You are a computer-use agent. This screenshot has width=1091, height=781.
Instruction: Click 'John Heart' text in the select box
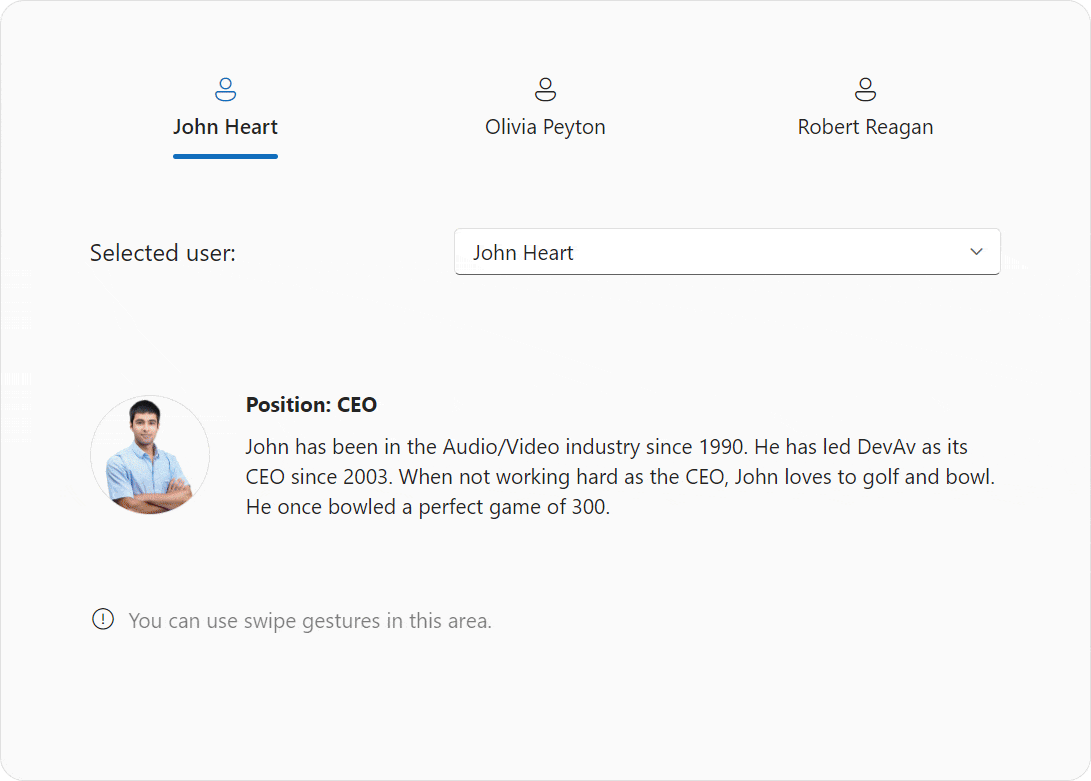pyautogui.click(x=523, y=253)
